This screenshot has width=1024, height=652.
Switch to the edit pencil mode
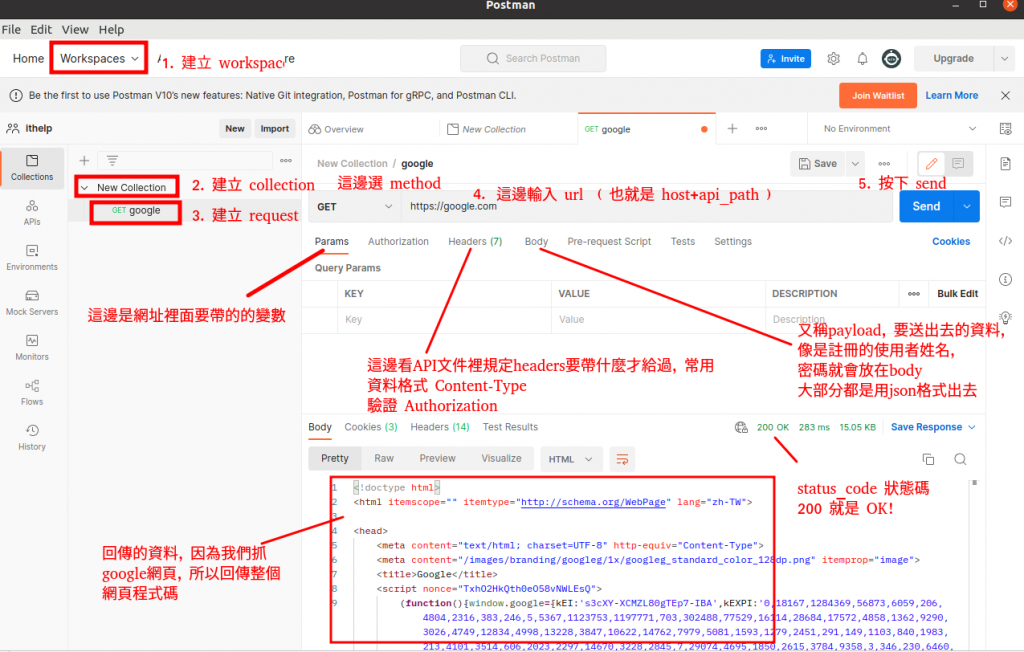[932, 164]
